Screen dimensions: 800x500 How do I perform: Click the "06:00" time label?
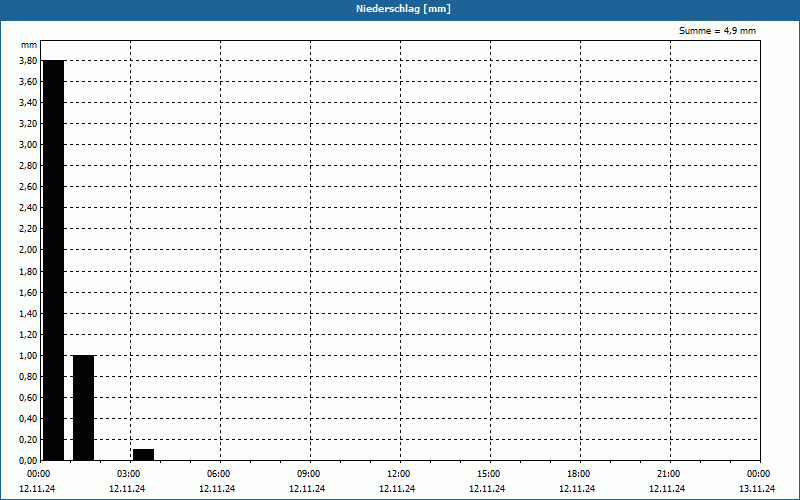(x=218, y=474)
